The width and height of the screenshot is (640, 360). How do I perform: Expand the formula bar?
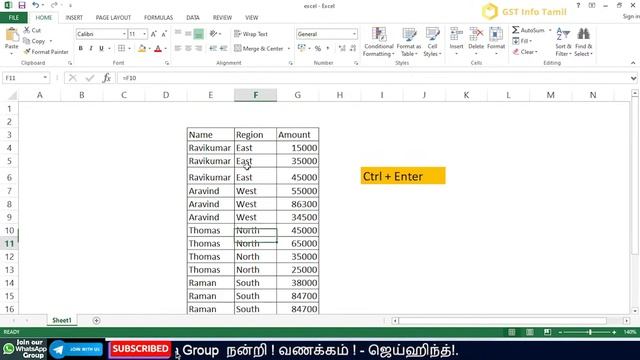click(633, 78)
